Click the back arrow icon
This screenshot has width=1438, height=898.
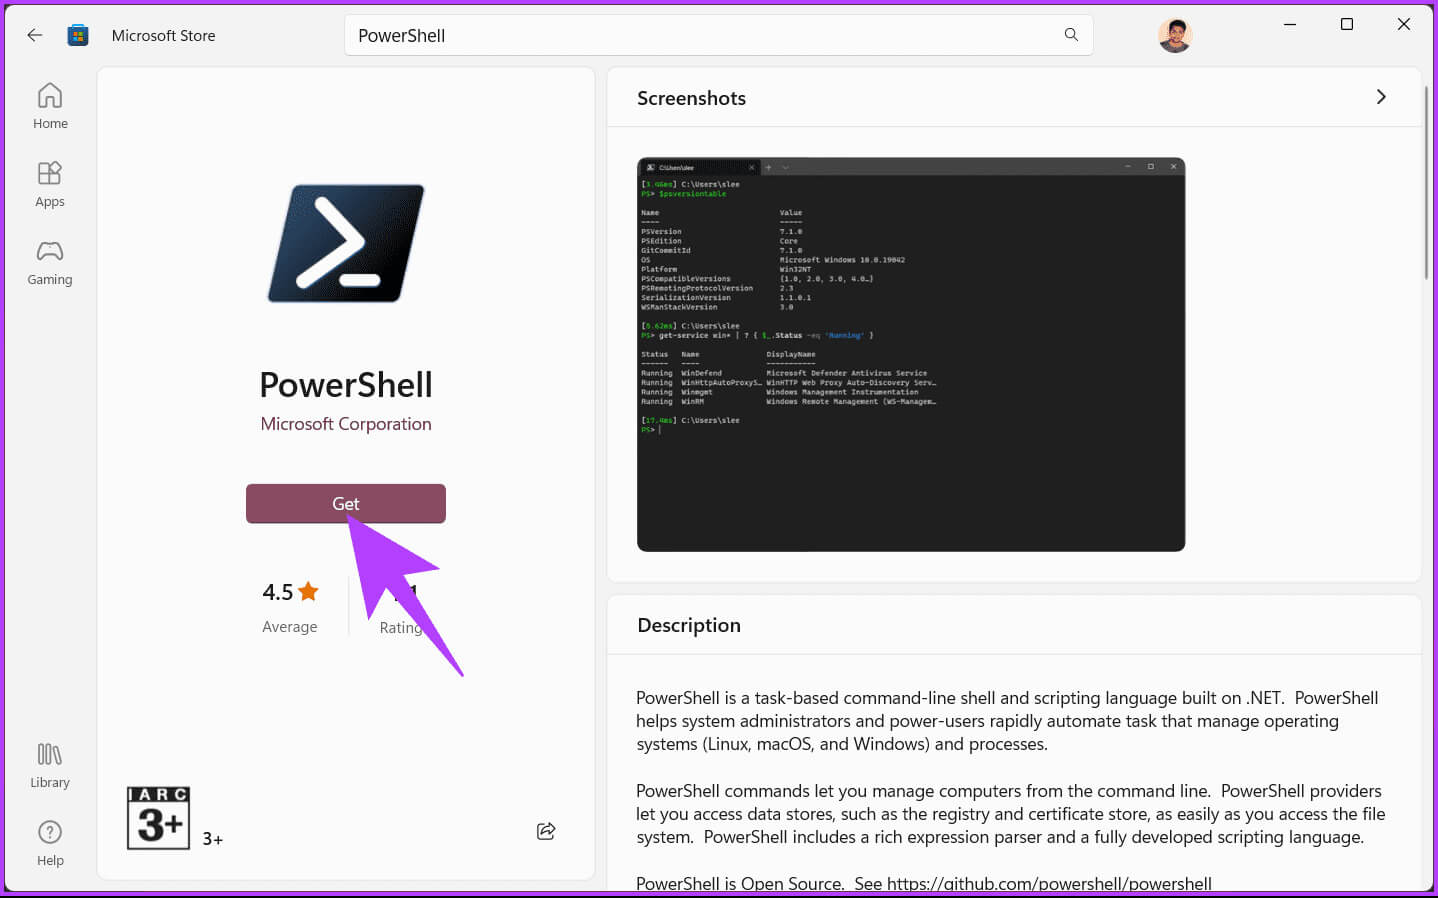(35, 35)
